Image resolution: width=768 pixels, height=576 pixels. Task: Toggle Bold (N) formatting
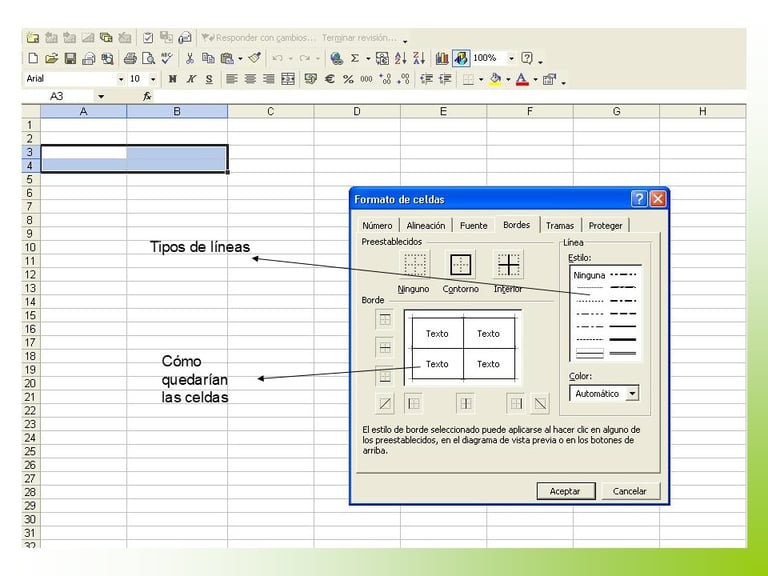(172, 79)
